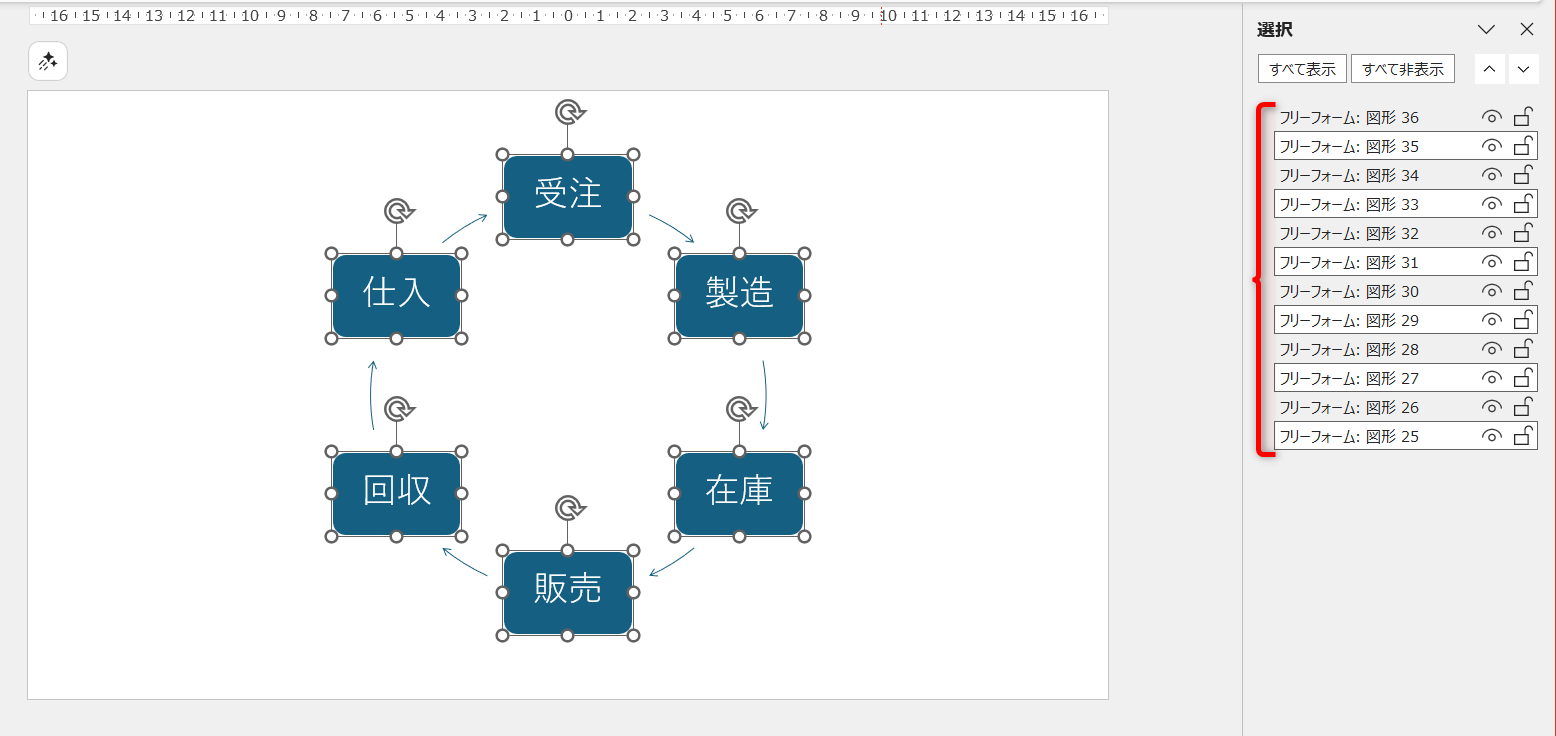Select フリーフォーム: 図形 32 in the list

(x=1406, y=234)
